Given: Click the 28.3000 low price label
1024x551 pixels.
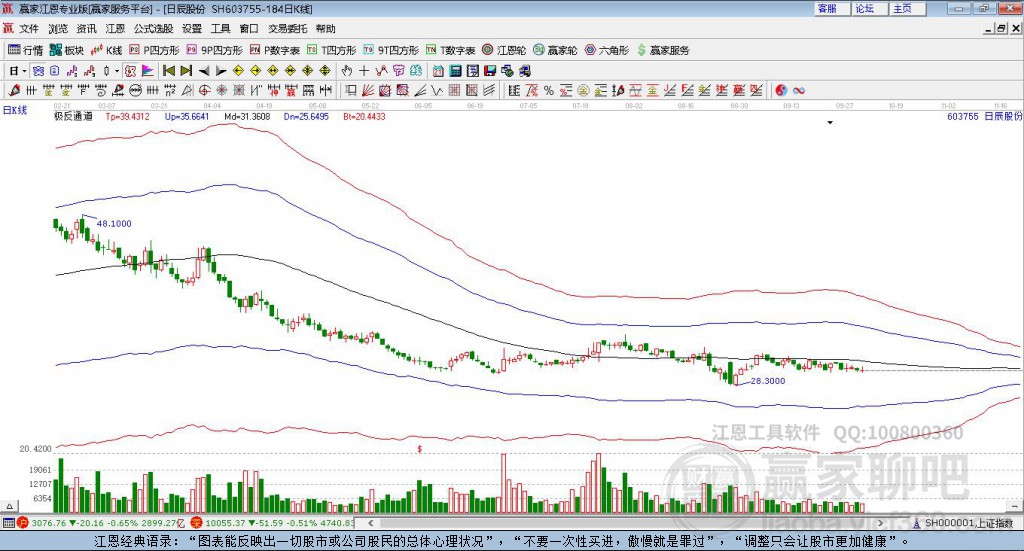Looking at the screenshot, I should (768, 381).
